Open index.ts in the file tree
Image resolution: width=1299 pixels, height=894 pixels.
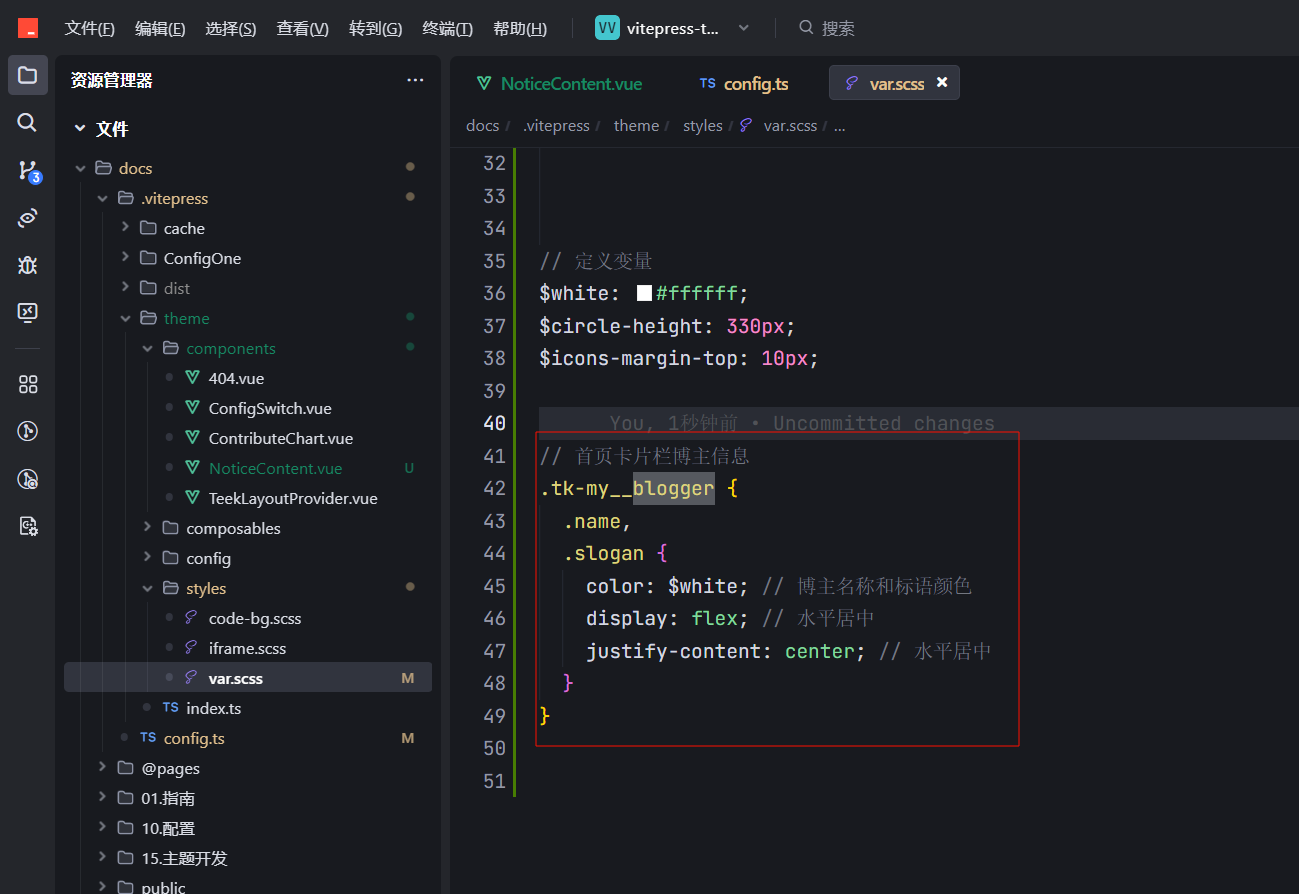pos(213,708)
